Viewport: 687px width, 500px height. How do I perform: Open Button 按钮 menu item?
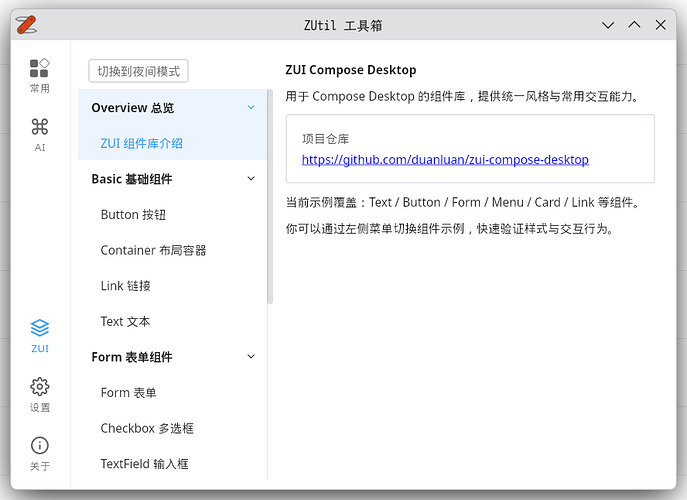click(x=172, y=214)
